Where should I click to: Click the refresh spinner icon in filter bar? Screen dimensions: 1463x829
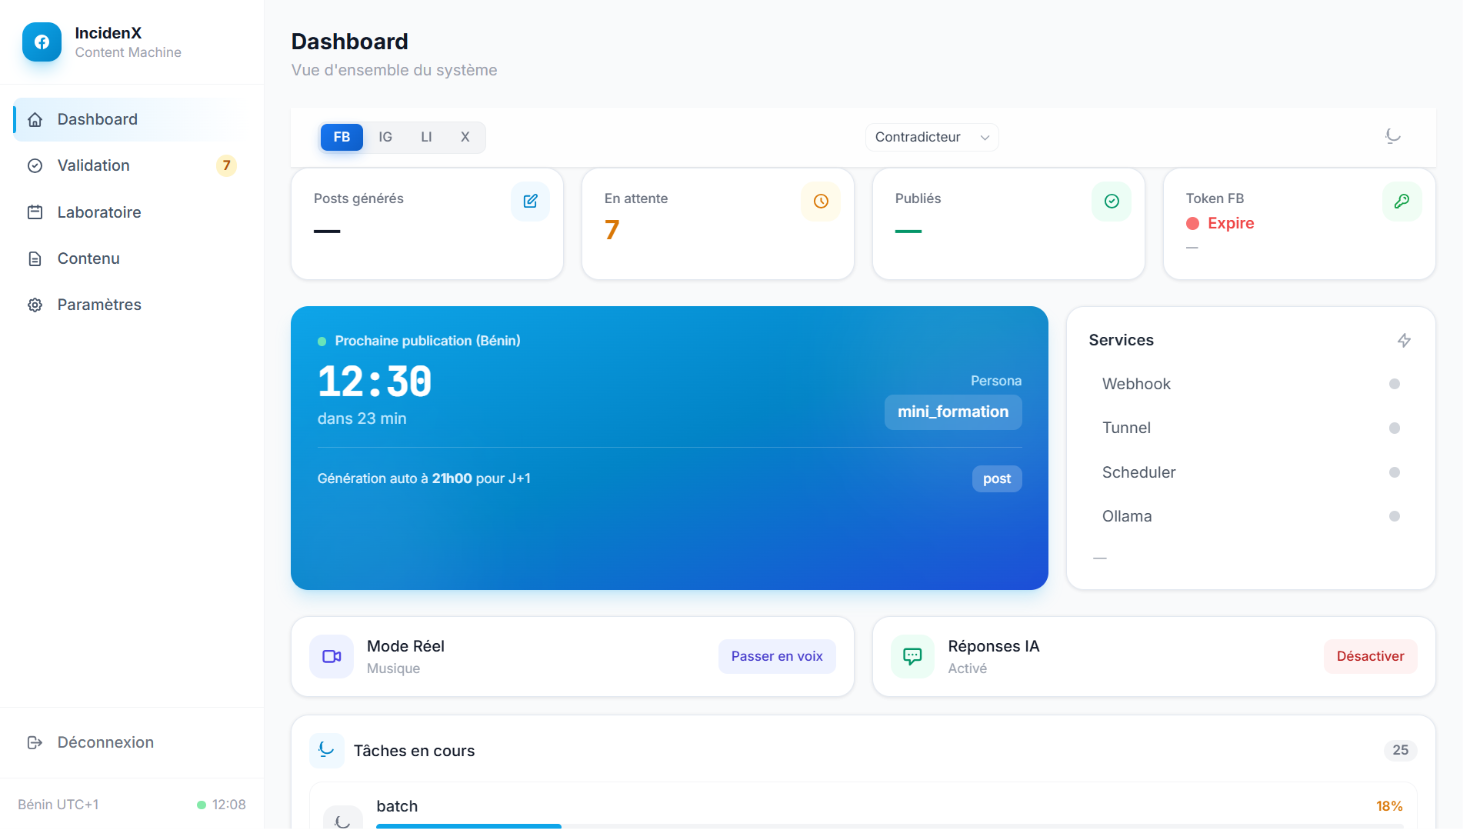[1393, 136]
